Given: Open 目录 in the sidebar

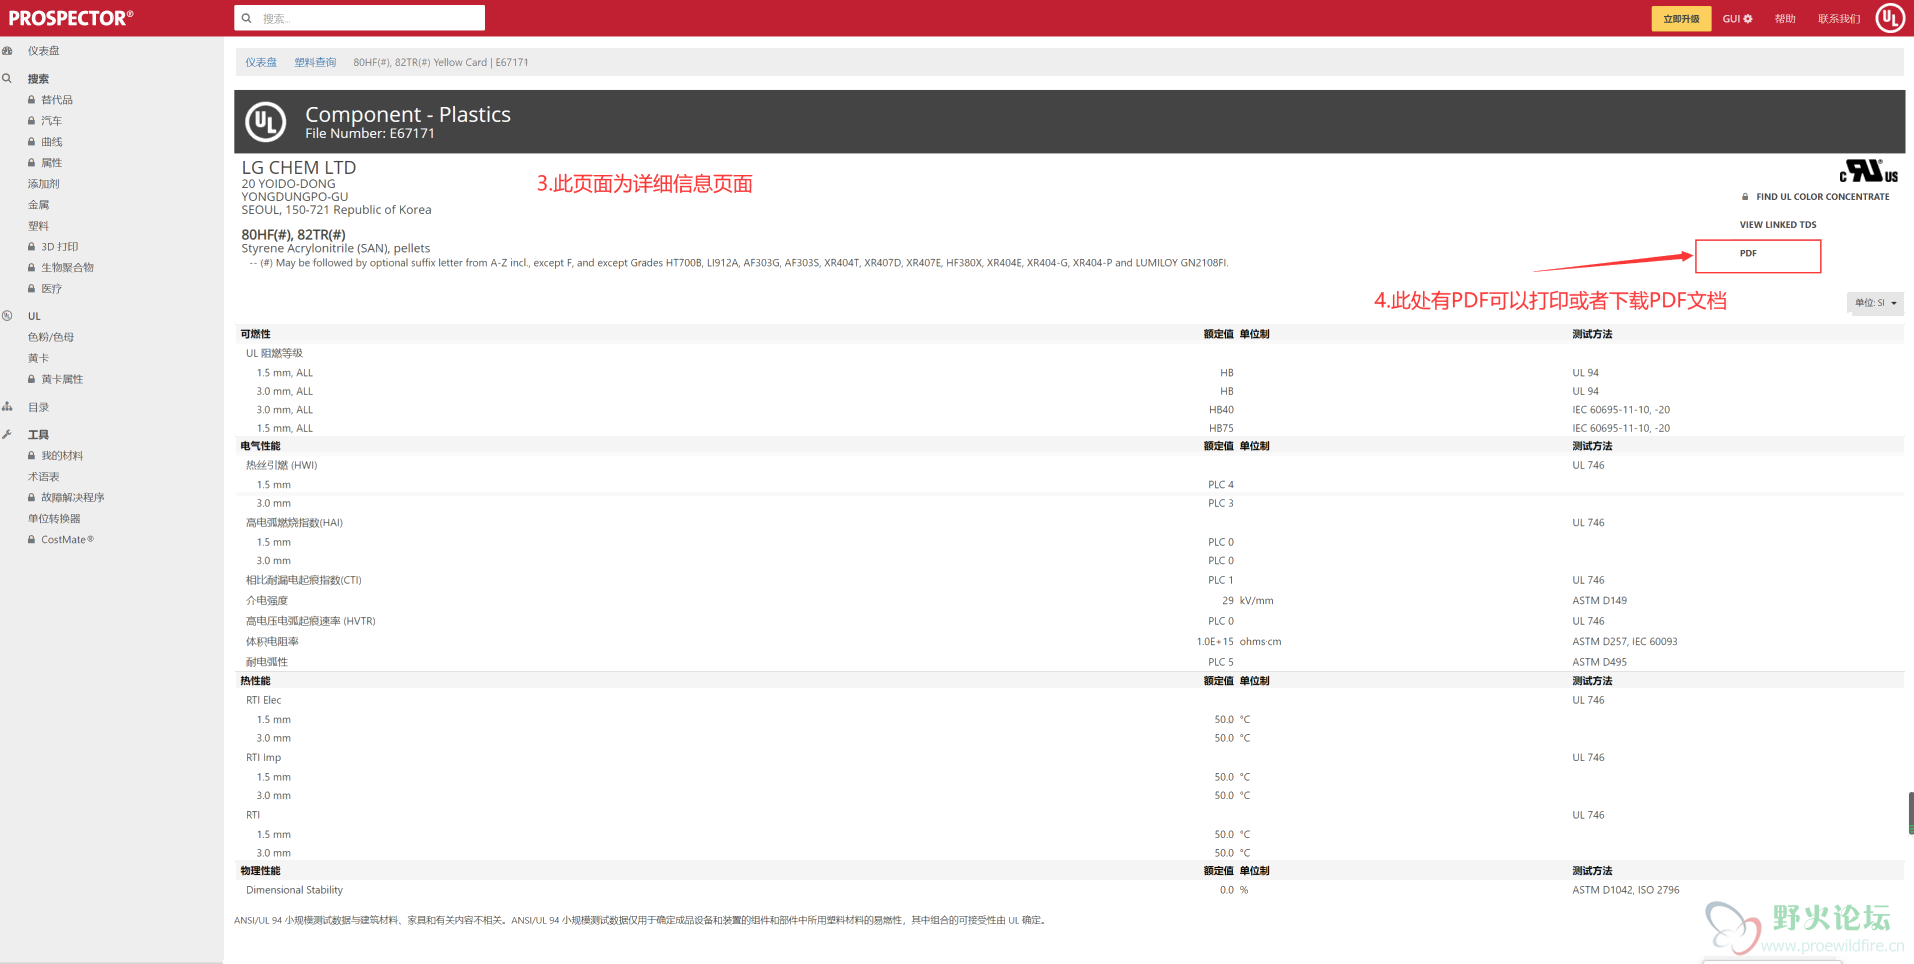Looking at the screenshot, I should coord(39,407).
